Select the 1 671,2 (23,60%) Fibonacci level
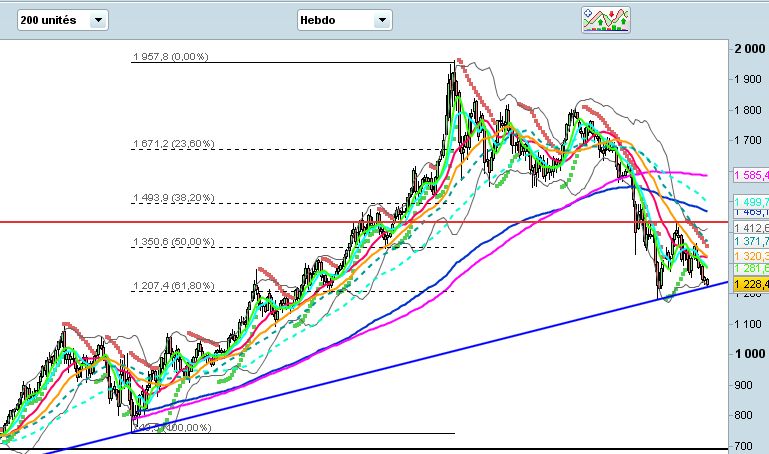This screenshot has height=454, width=769. 172,144
